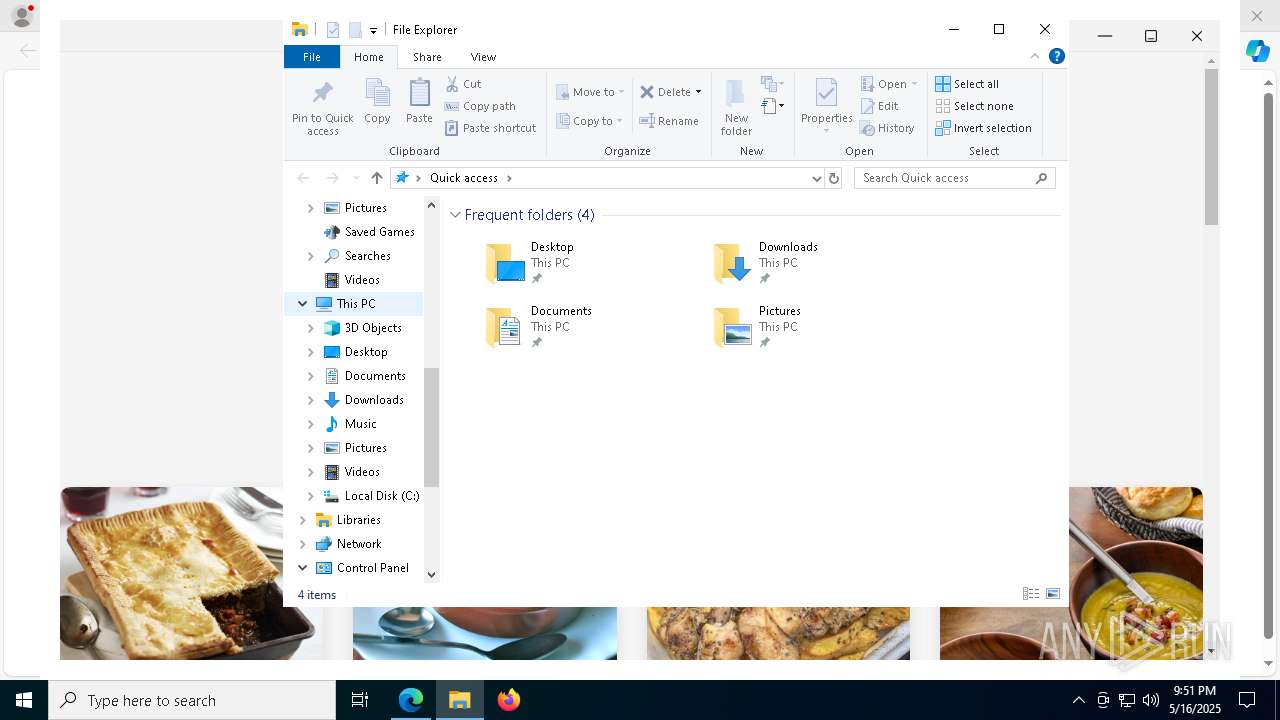Viewport: 1280px width, 720px height.
Task: Refresh the Quick access location
Action: 835,178
